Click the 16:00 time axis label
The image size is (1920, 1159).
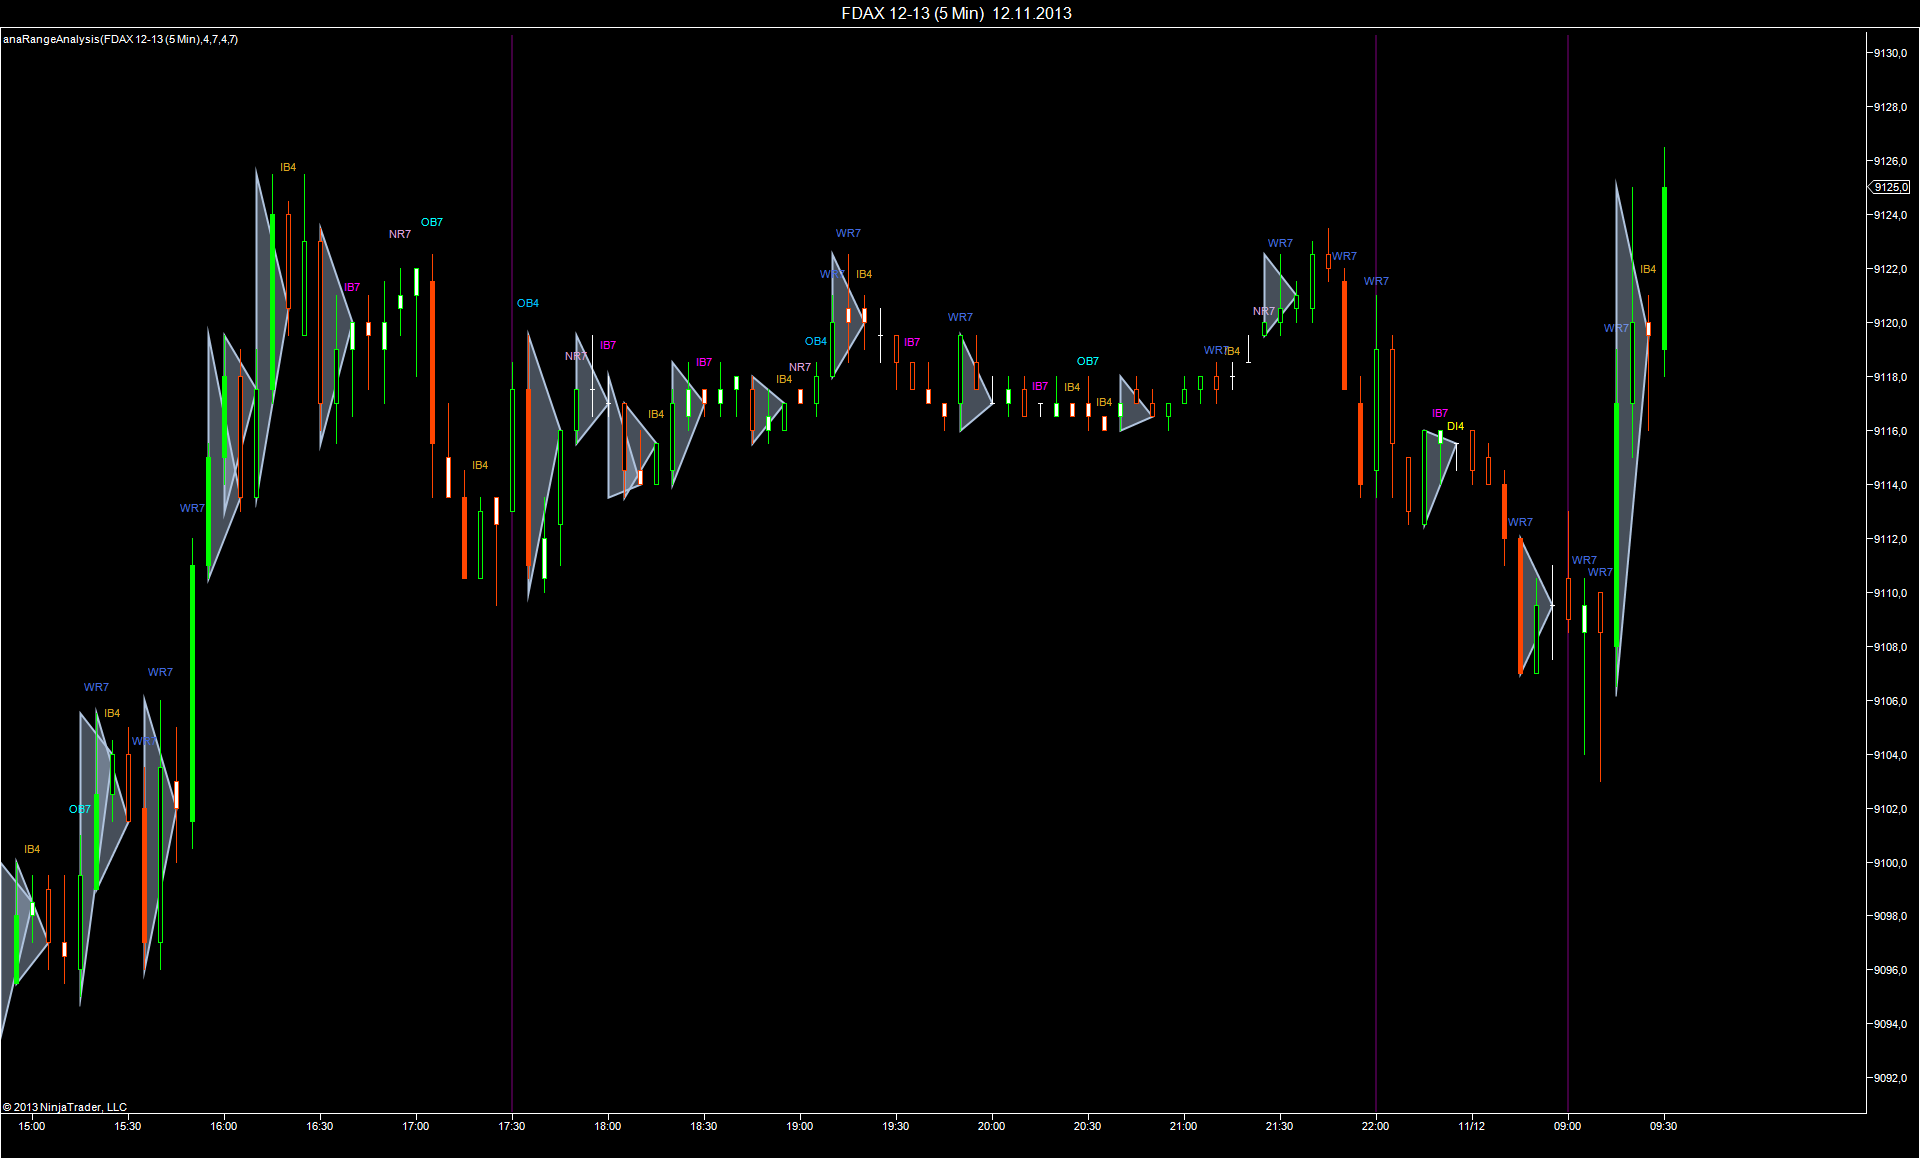224,1126
